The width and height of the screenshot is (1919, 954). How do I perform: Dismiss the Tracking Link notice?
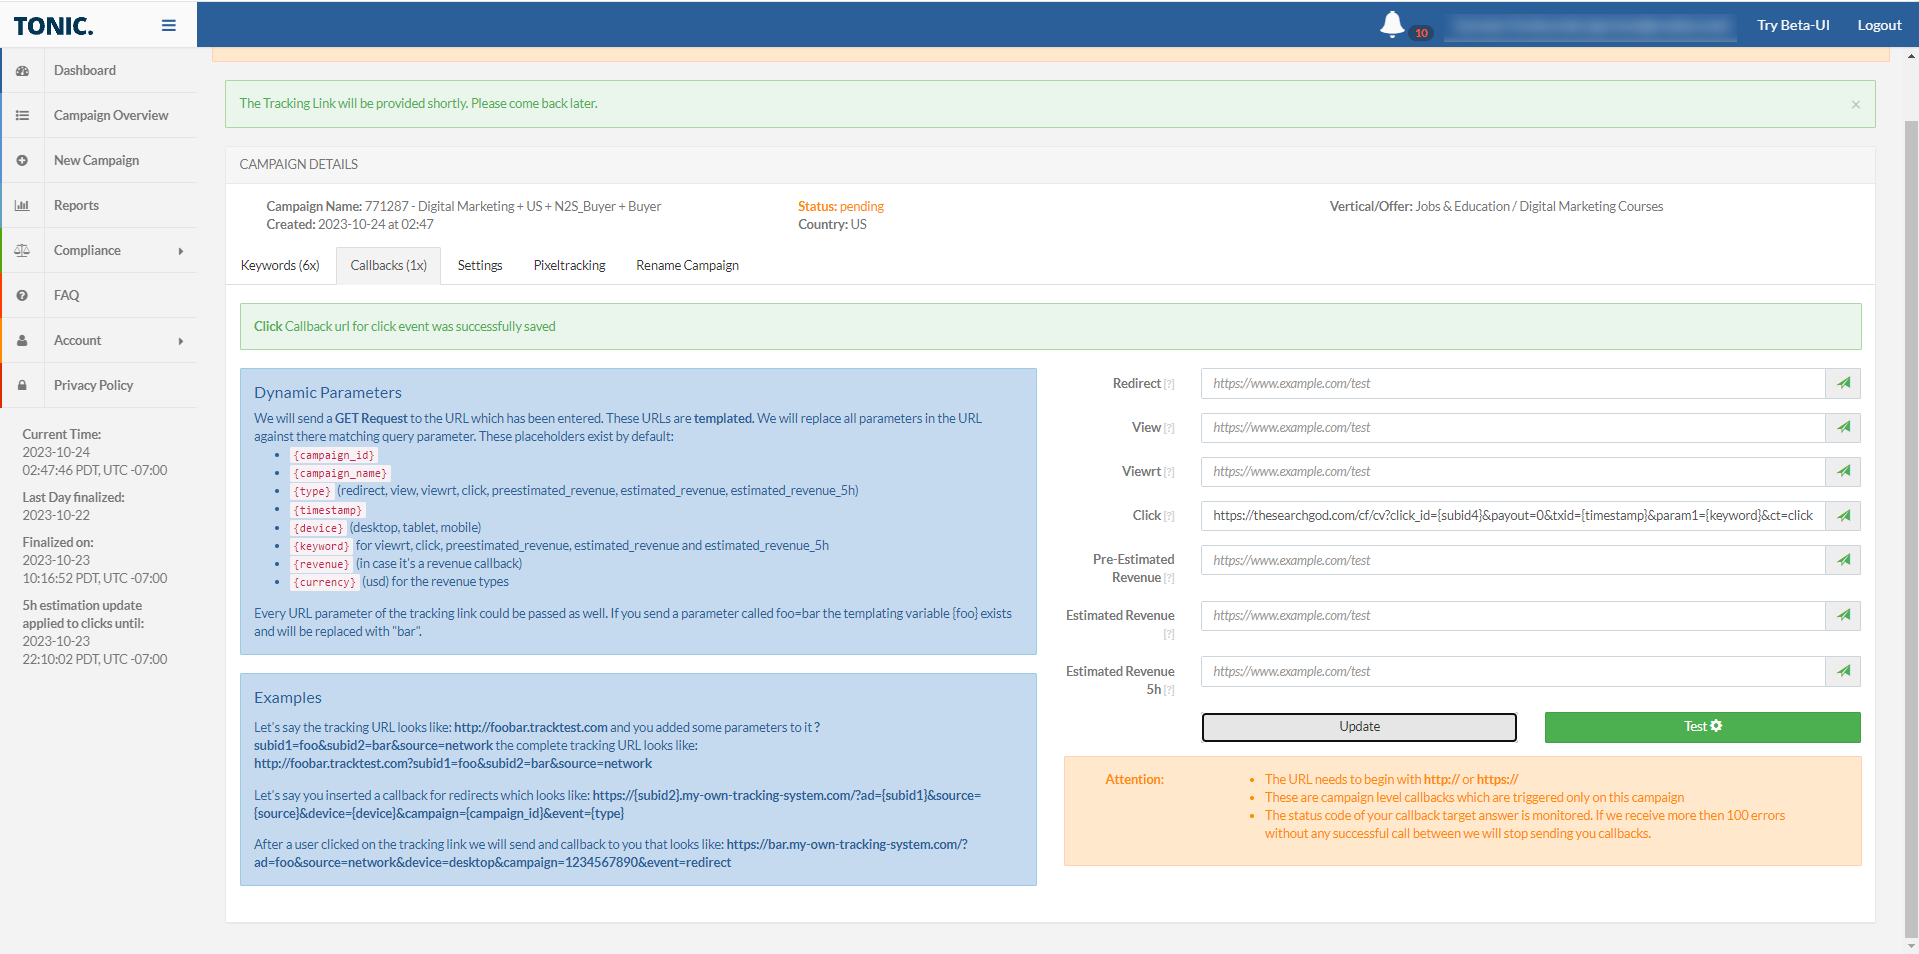pyautogui.click(x=1856, y=104)
